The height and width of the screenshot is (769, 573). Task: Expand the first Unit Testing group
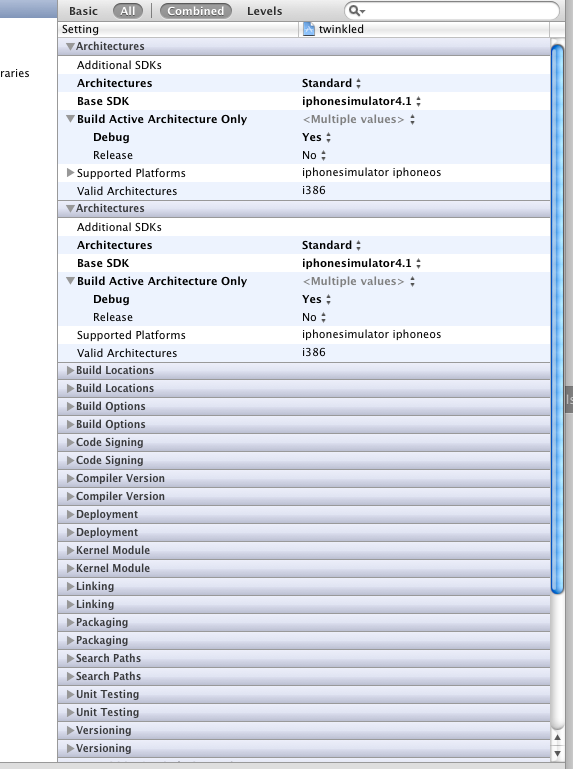70,694
